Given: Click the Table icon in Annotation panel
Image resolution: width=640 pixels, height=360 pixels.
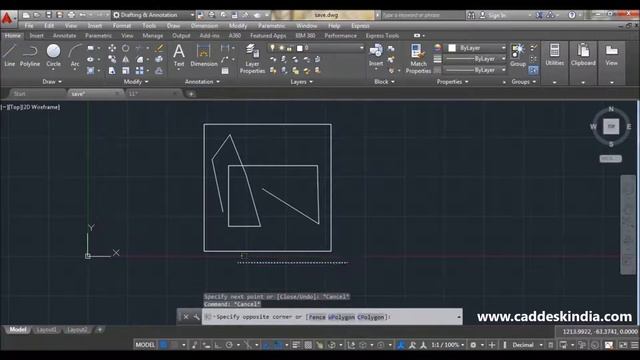Looking at the screenshot, I should 225,71.
